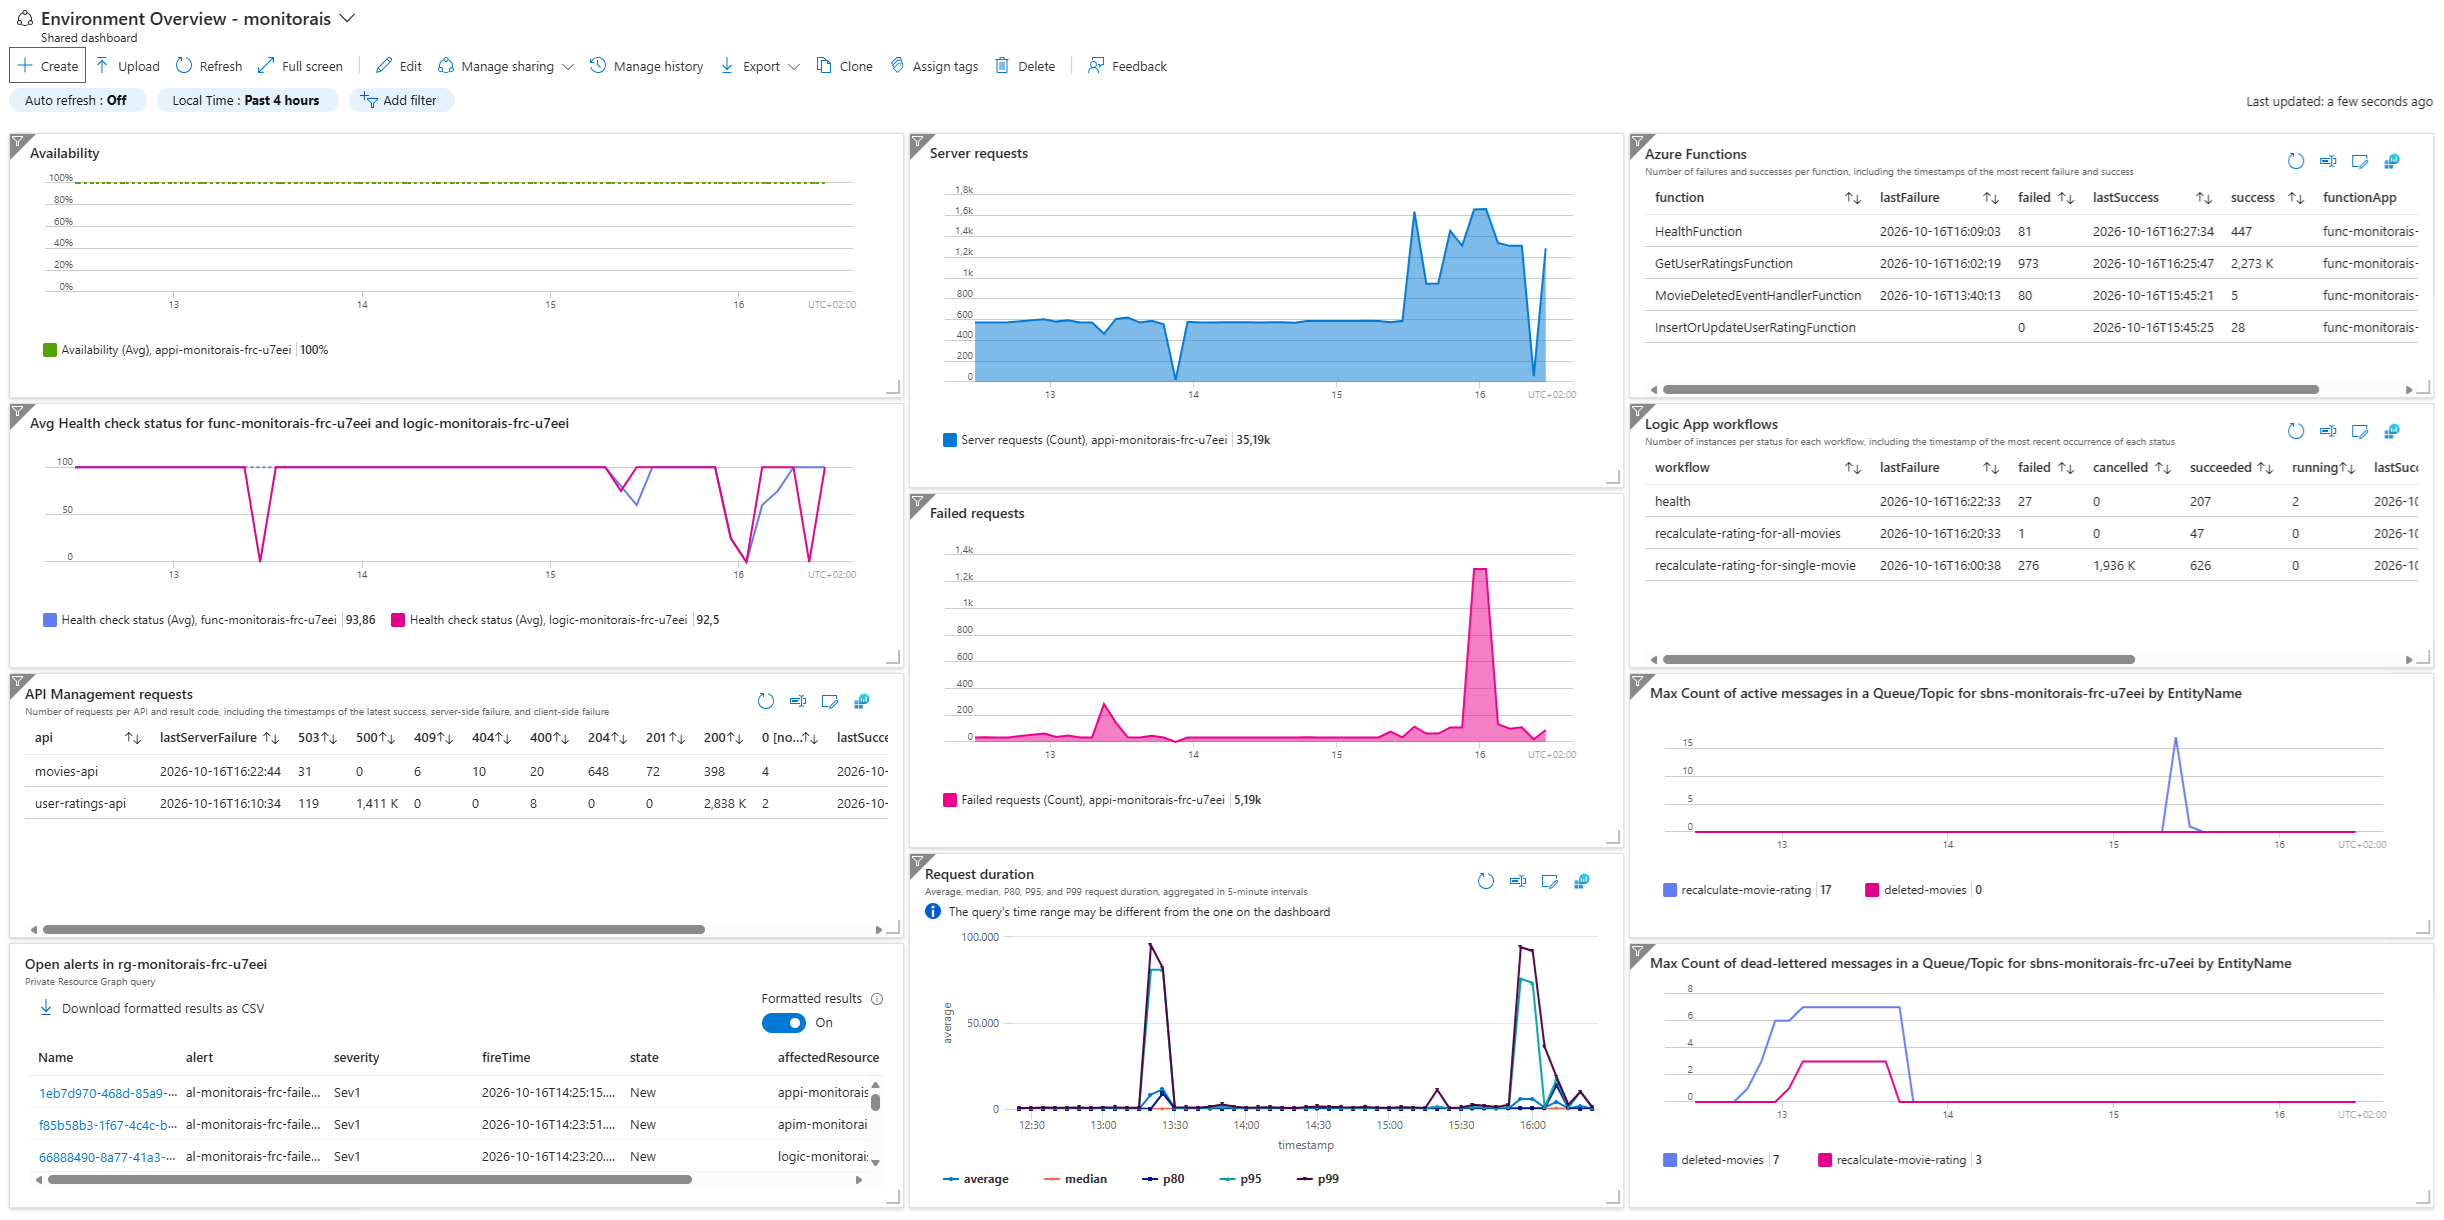The image size is (2444, 1220).
Task: Open alert 1eb7d970-468d-85a9 link
Action: tap(108, 1093)
